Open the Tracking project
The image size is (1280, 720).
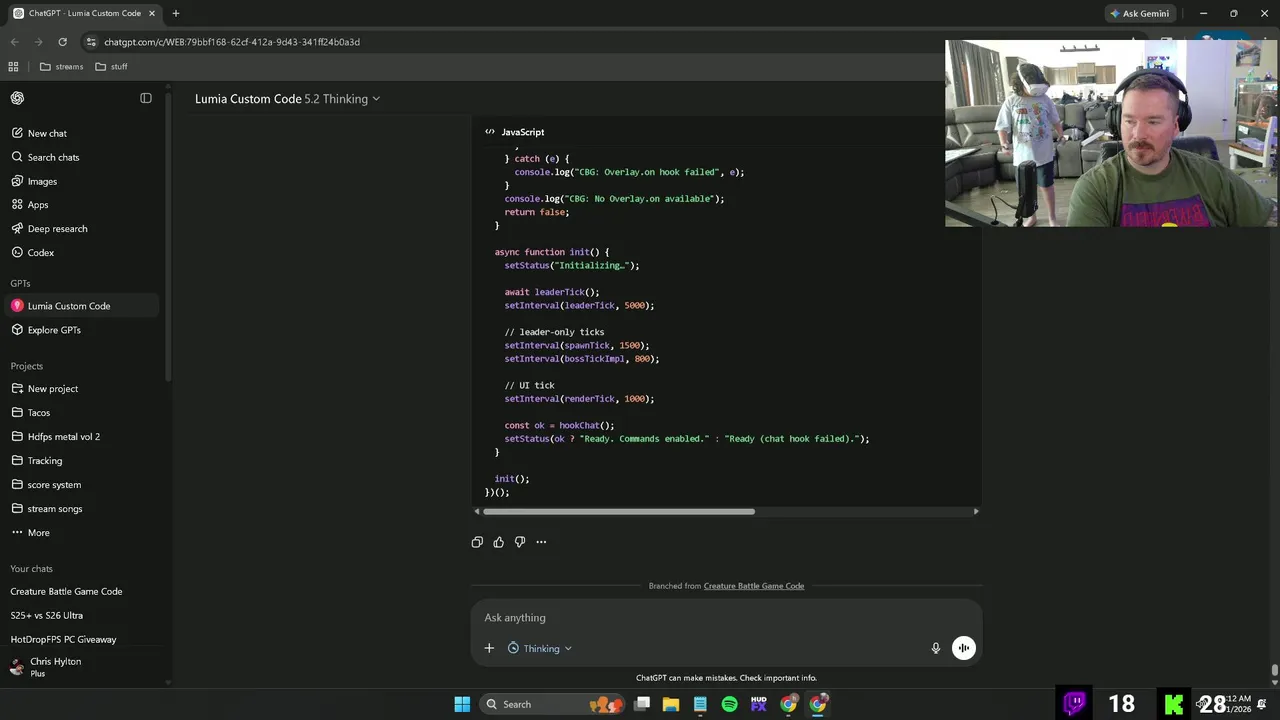click(x=81, y=461)
